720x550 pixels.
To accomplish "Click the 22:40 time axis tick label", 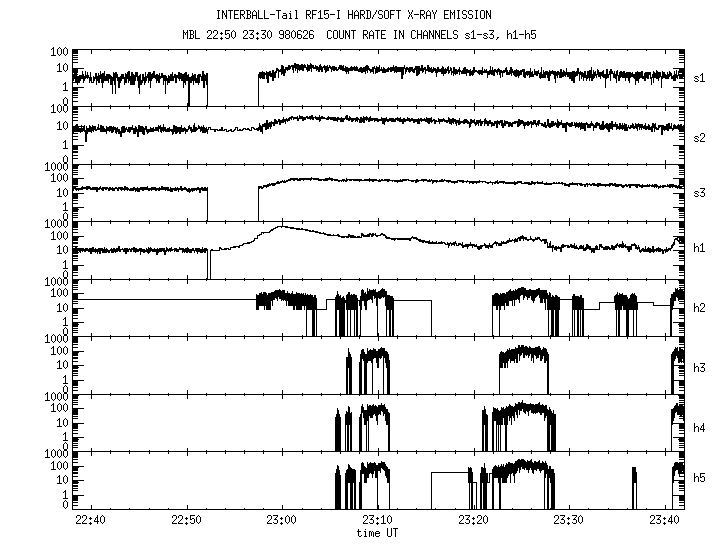I will (x=91, y=520).
